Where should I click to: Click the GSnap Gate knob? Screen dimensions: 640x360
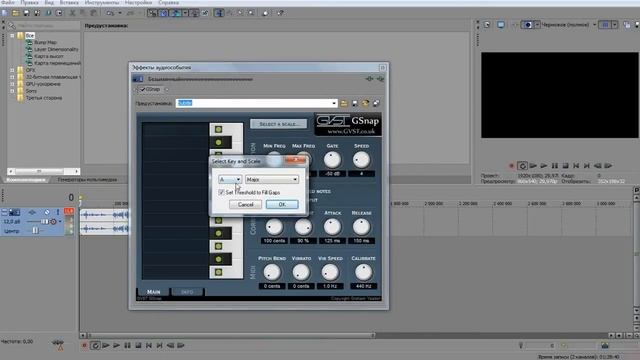click(x=332, y=160)
